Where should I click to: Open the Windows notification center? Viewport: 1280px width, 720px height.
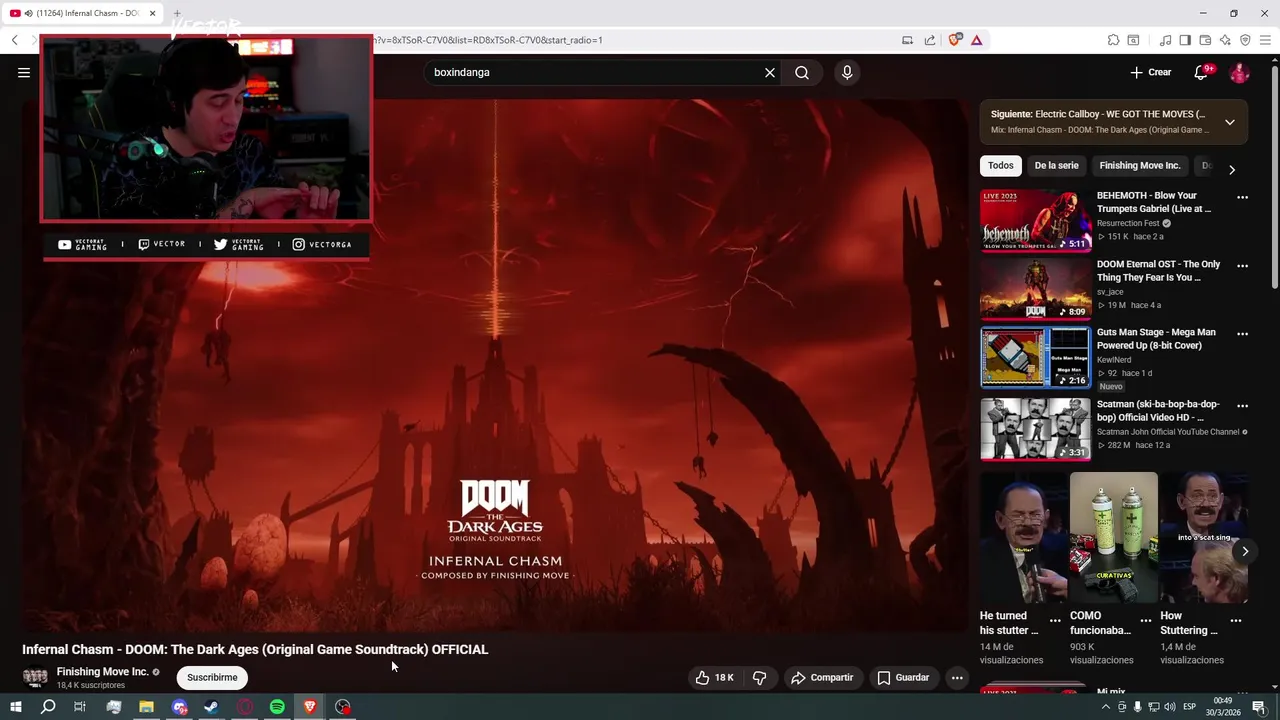1259,707
